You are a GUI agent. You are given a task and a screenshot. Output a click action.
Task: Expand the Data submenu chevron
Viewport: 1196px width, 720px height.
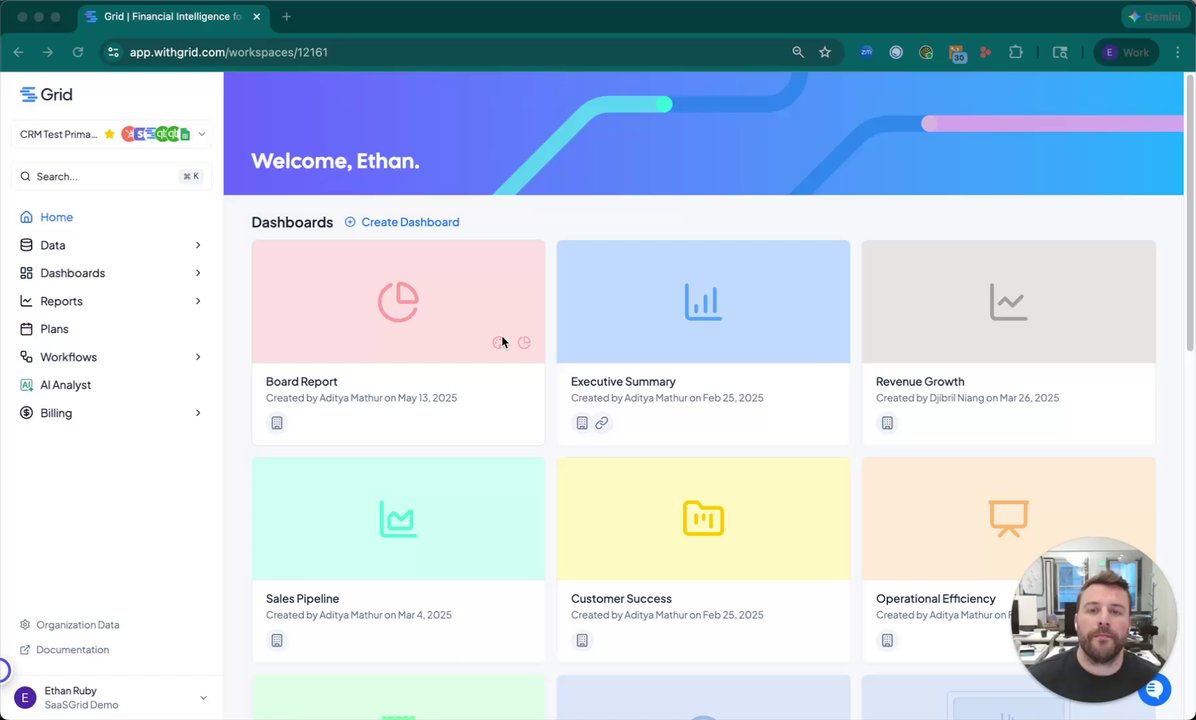coord(198,245)
